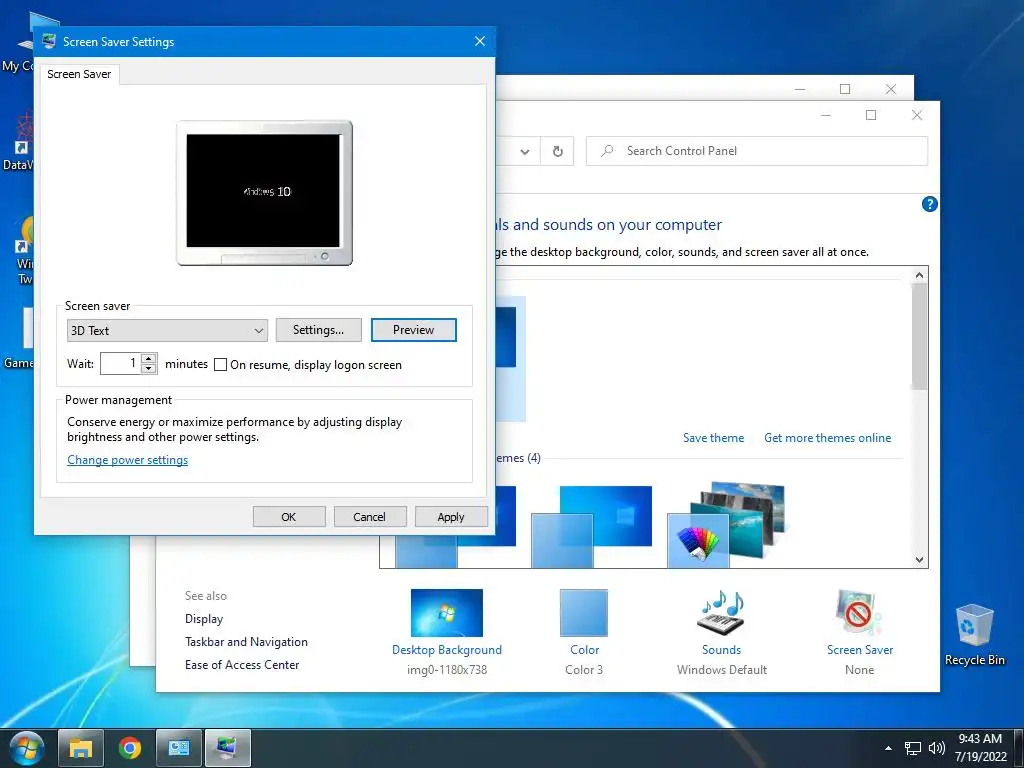Viewport: 1024px width, 768px height.
Task: Click the search magnifier icon in Control Panel
Action: tap(607, 151)
